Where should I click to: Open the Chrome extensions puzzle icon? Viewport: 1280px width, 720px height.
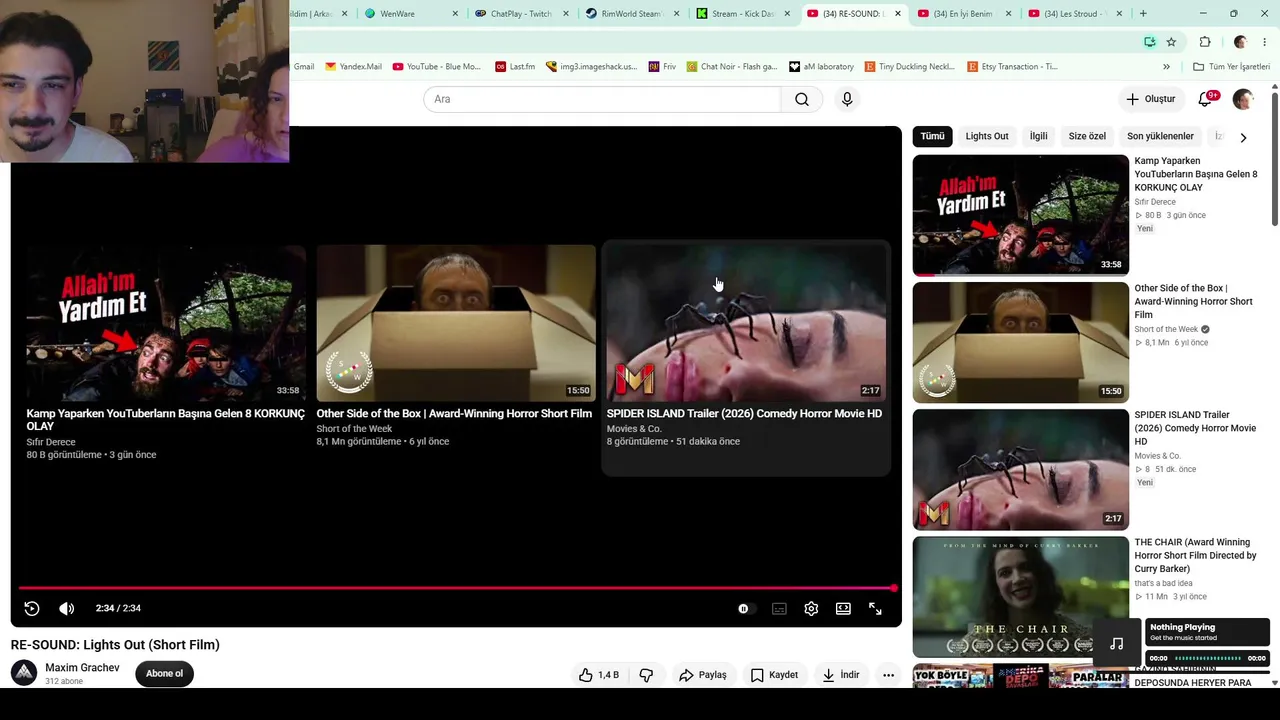point(1205,42)
